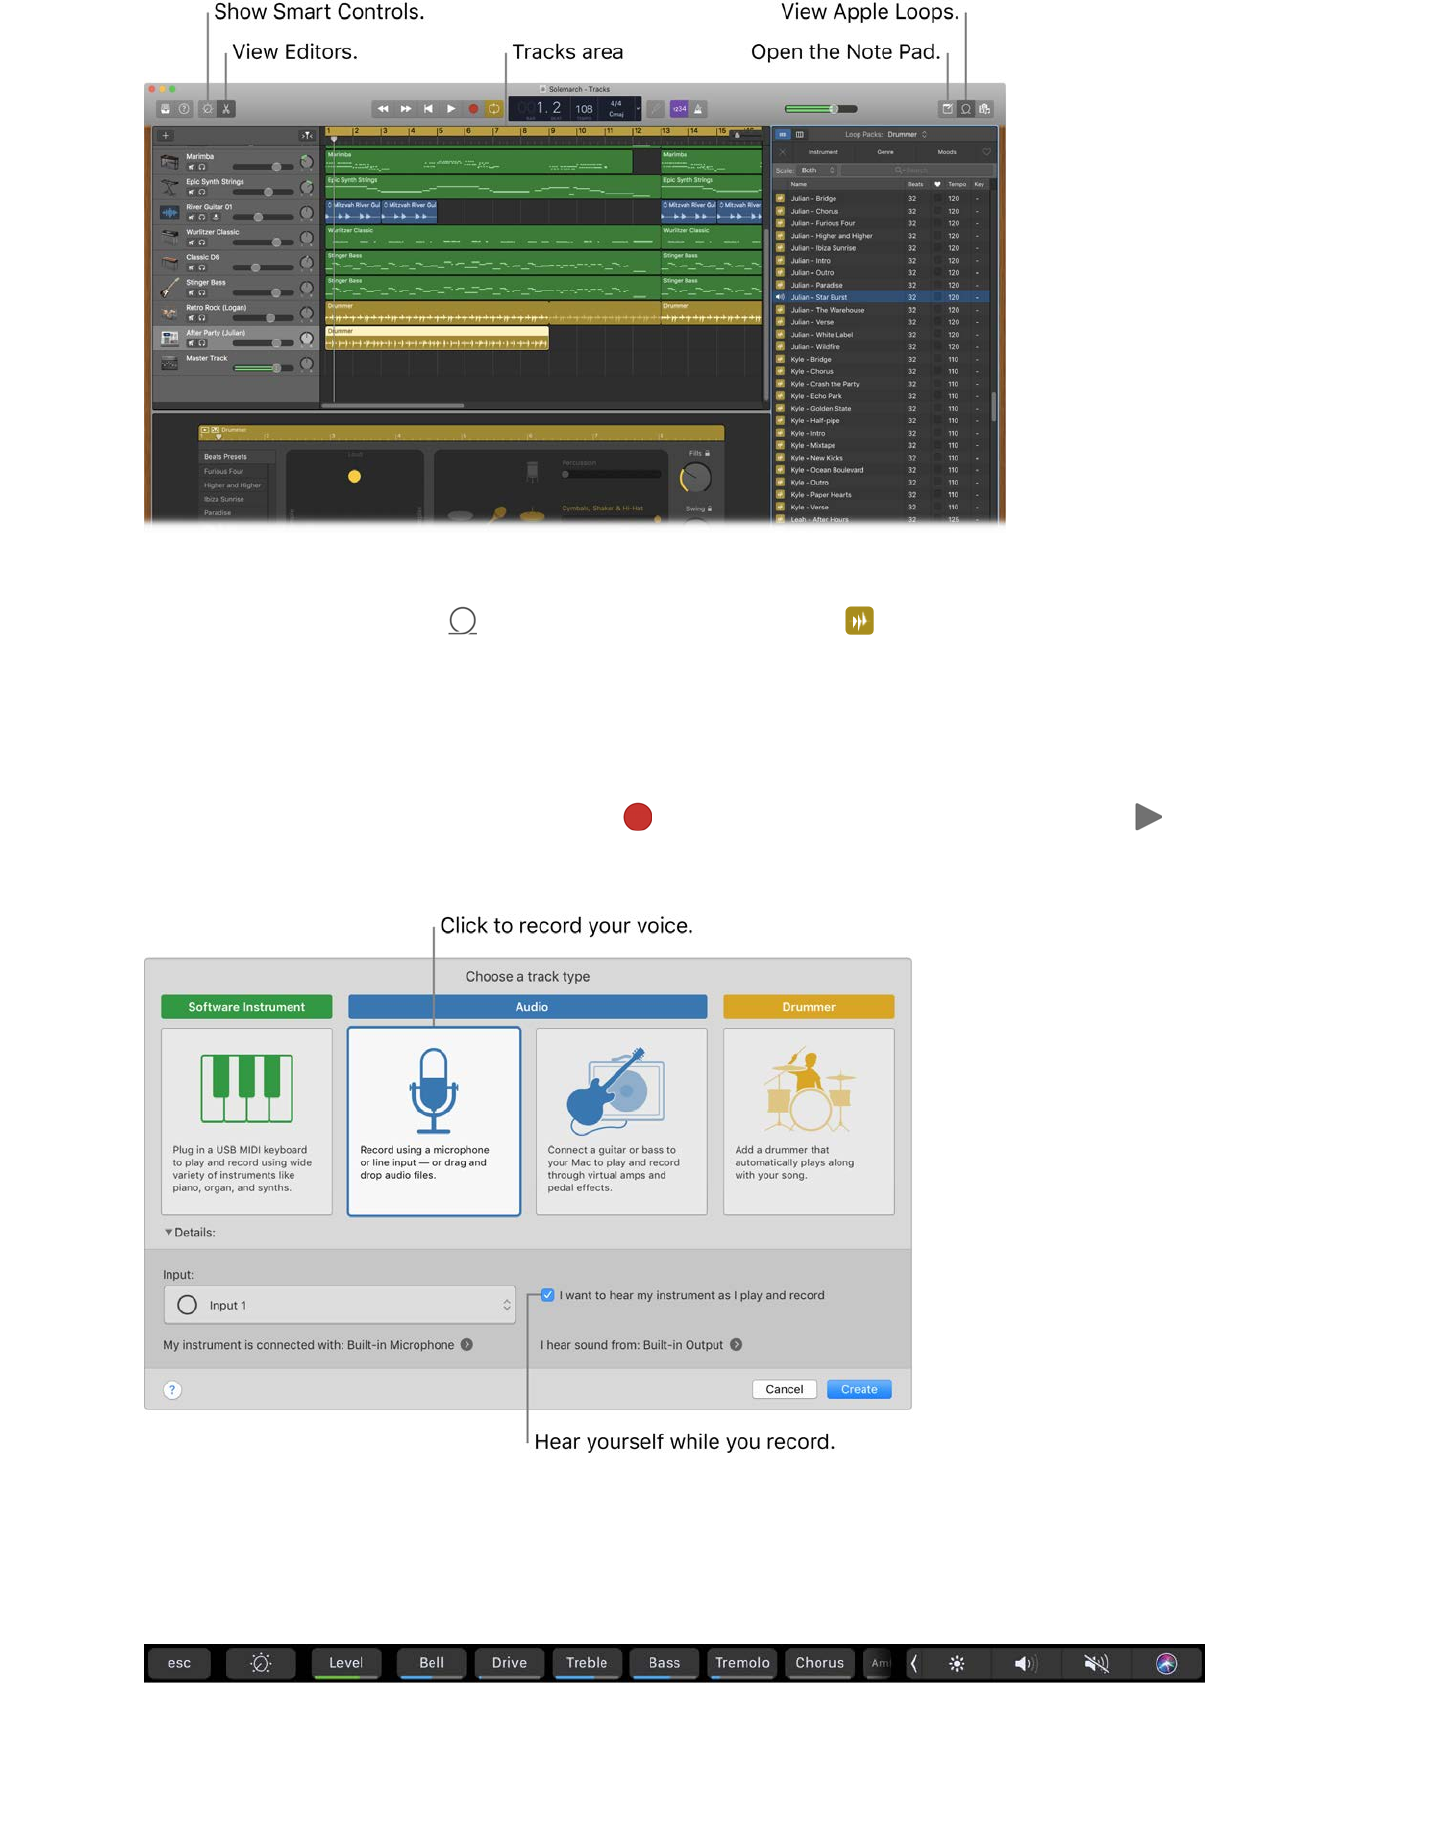The height and width of the screenshot is (1834, 1440).
Task: Mute the River Guitar 01 track
Action: click(x=192, y=217)
